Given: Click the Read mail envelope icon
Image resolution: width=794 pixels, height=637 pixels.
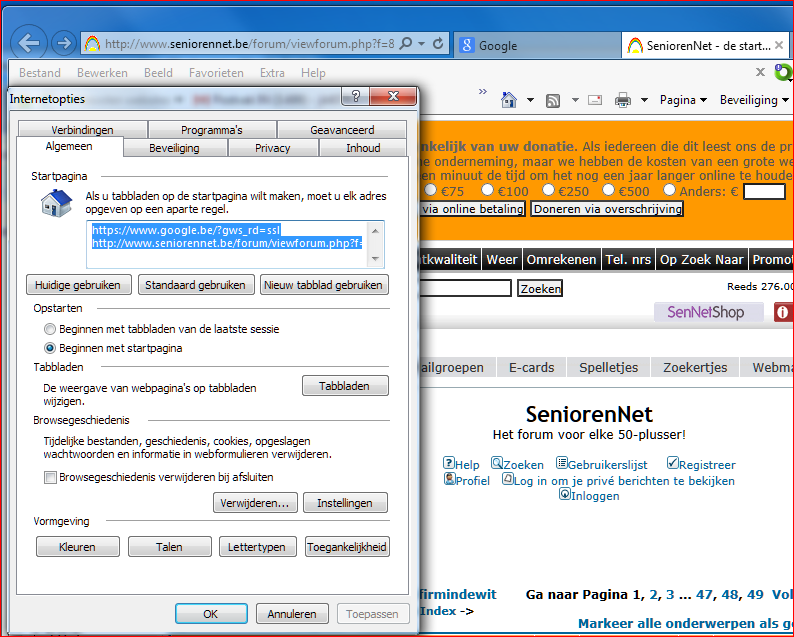Looking at the screenshot, I should [x=595, y=100].
